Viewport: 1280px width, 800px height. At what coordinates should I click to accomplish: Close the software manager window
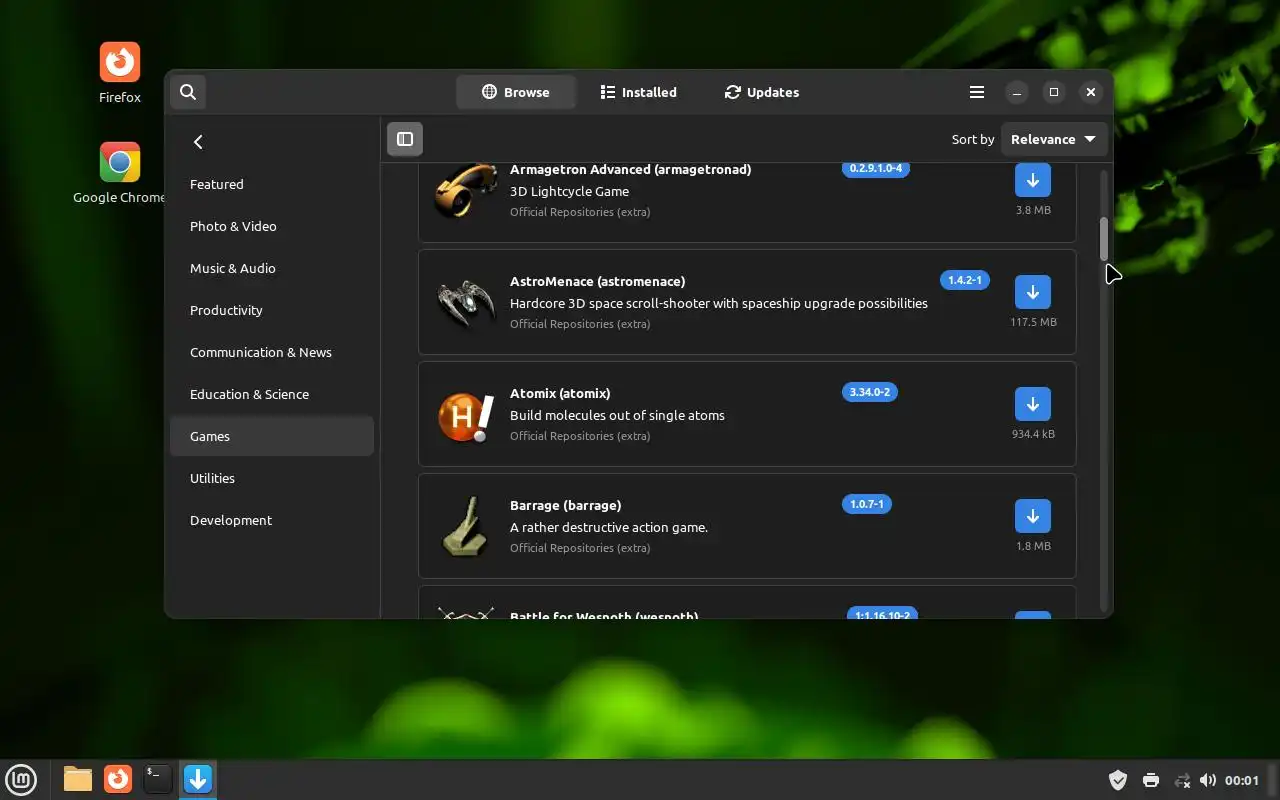coord(1091,92)
